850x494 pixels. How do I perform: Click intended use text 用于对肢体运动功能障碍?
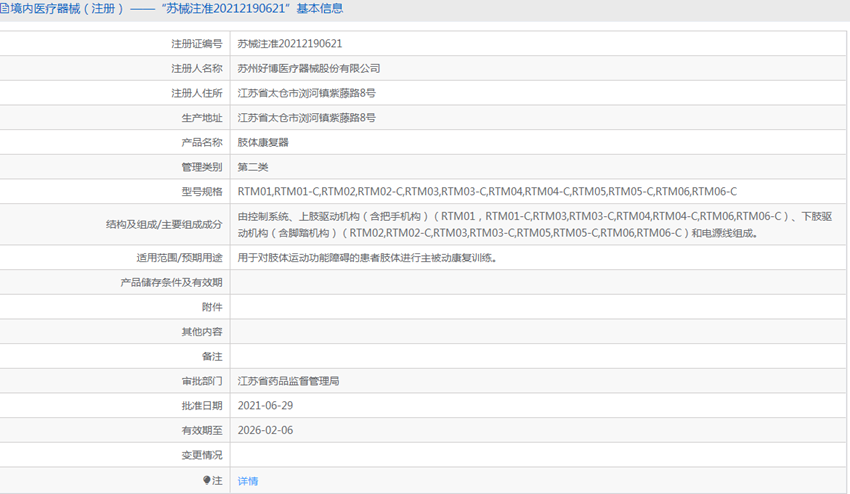[x=367, y=258]
